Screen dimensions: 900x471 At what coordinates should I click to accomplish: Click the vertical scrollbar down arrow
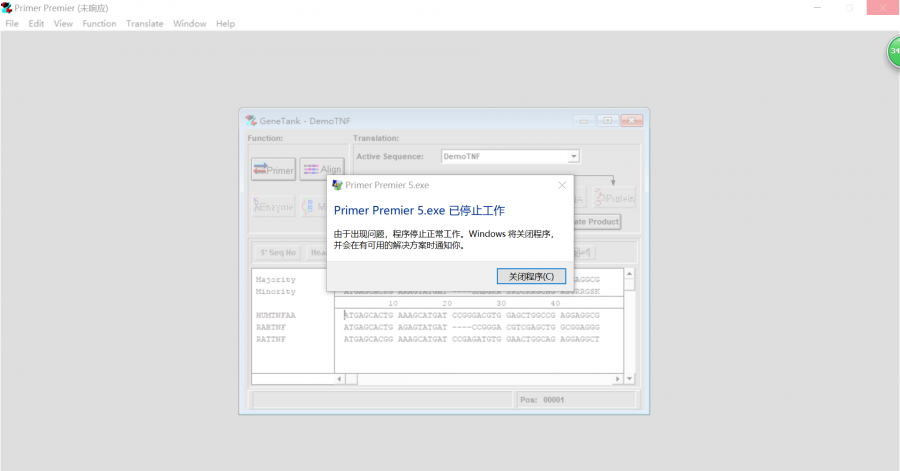(x=630, y=379)
